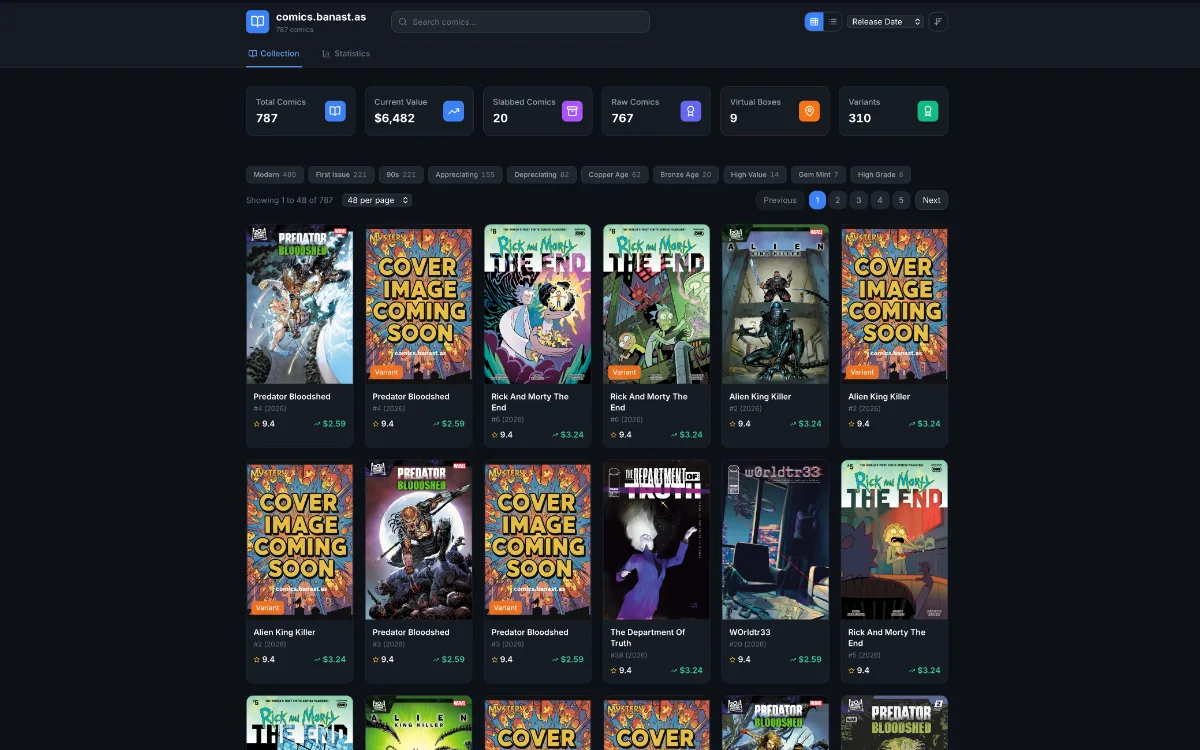Enable the First Issue filter

(x=341, y=174)
